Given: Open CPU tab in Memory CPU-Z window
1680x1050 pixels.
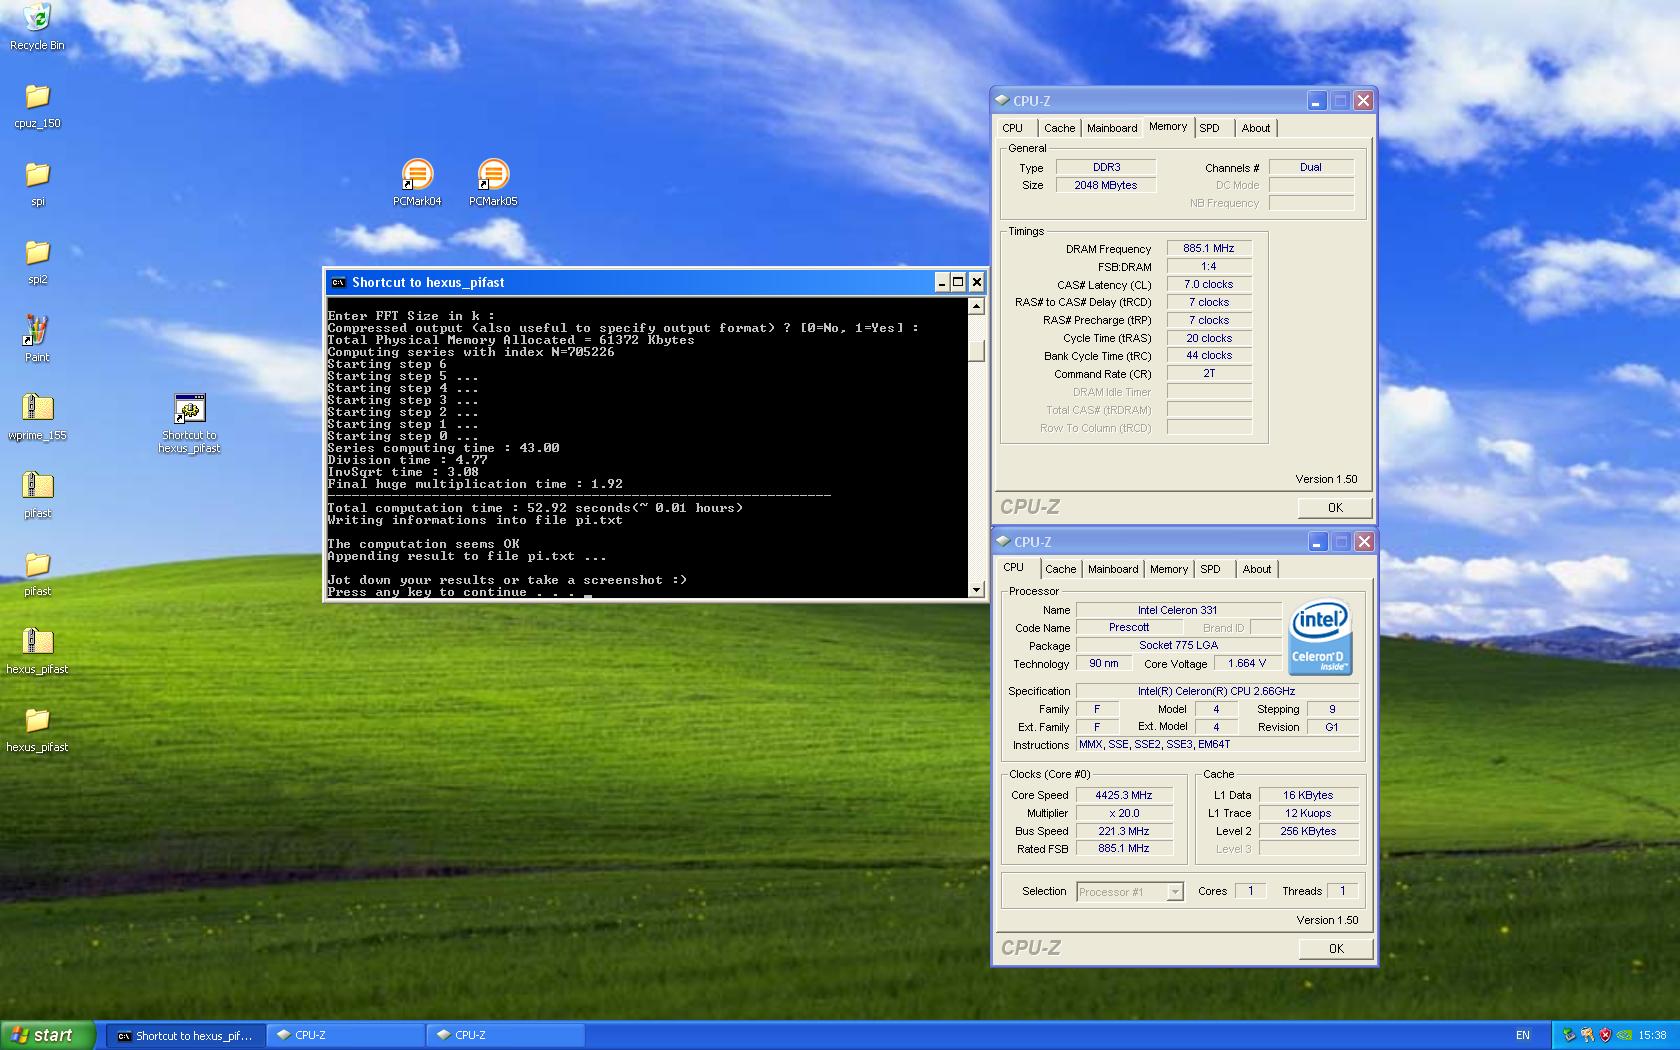Looking at the screenshot, I should [x=1013, y=128].
